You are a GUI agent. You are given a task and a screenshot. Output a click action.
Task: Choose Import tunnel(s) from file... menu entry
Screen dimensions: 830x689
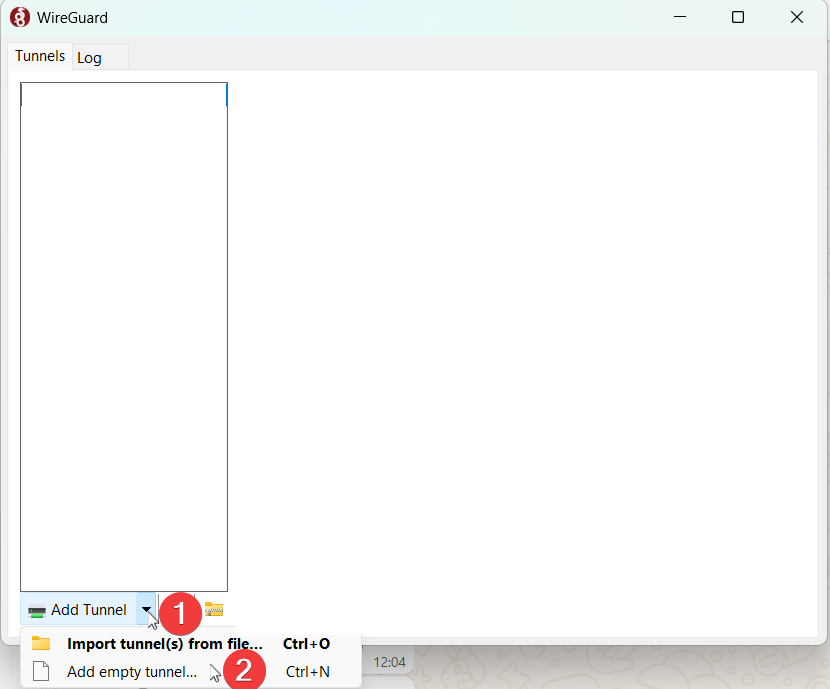[x=191, y=643]
